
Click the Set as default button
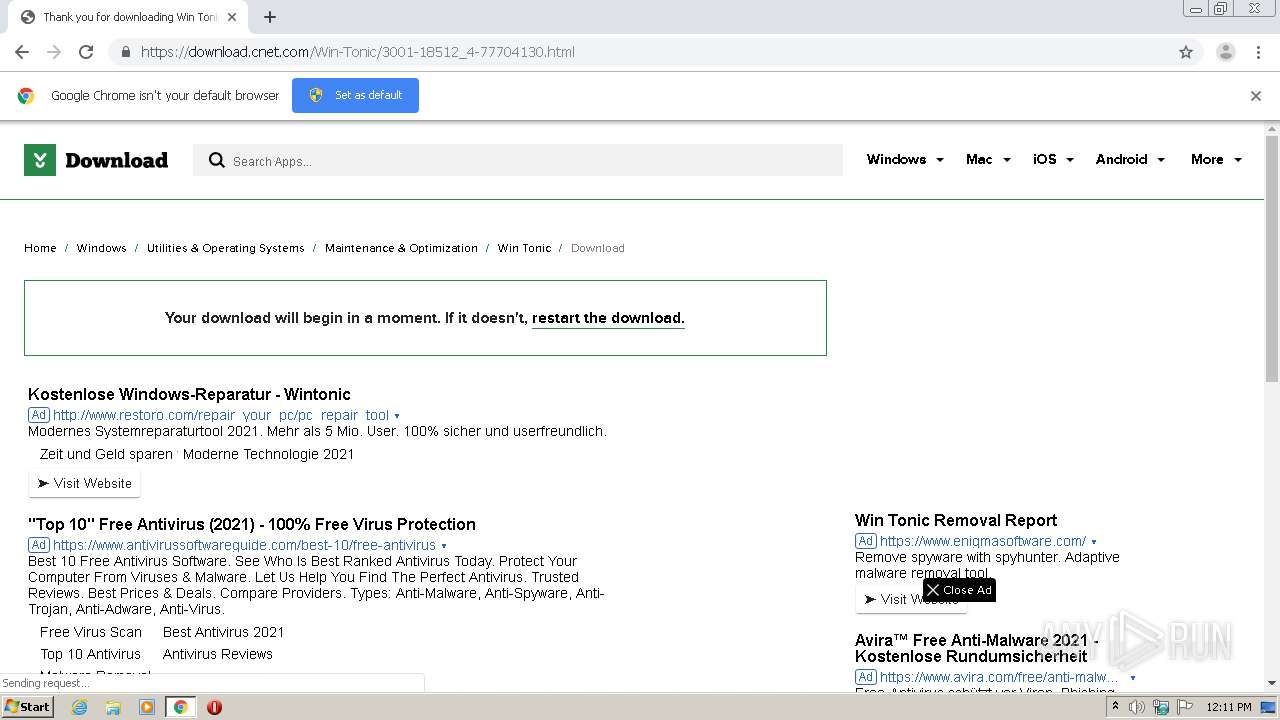pyautogui.click(x=355, y=95)
